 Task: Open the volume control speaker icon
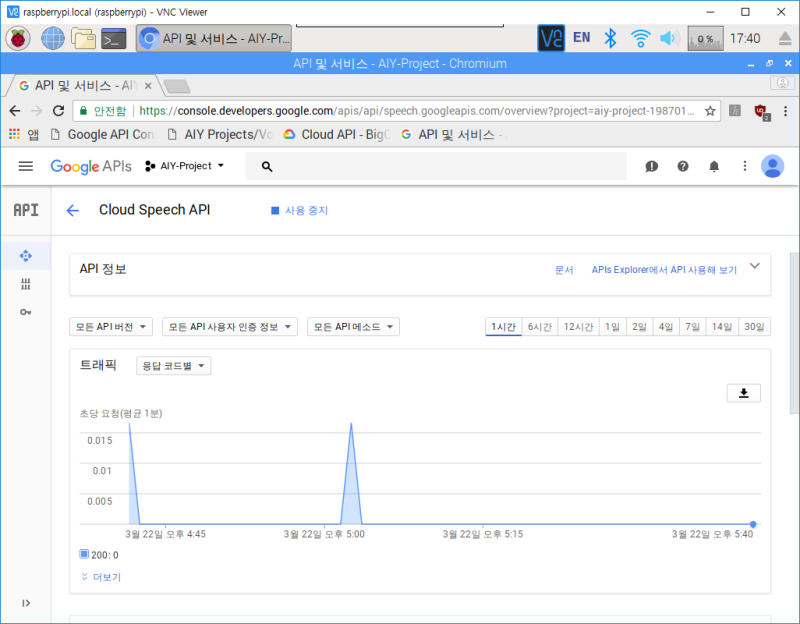[x=669, y=38]
